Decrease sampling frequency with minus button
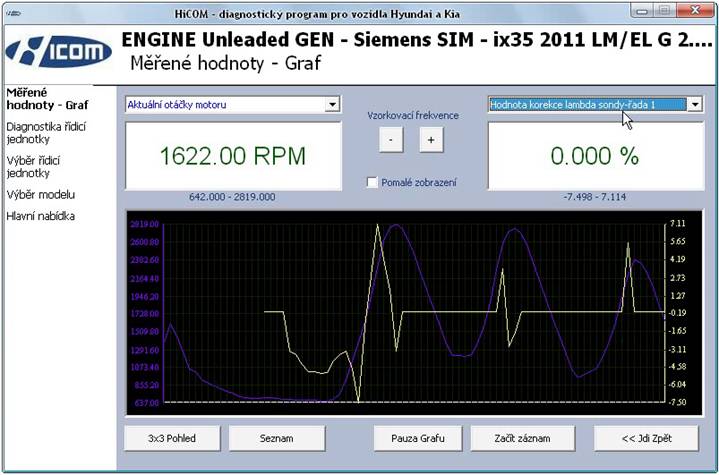 click(x=392, y=141)
